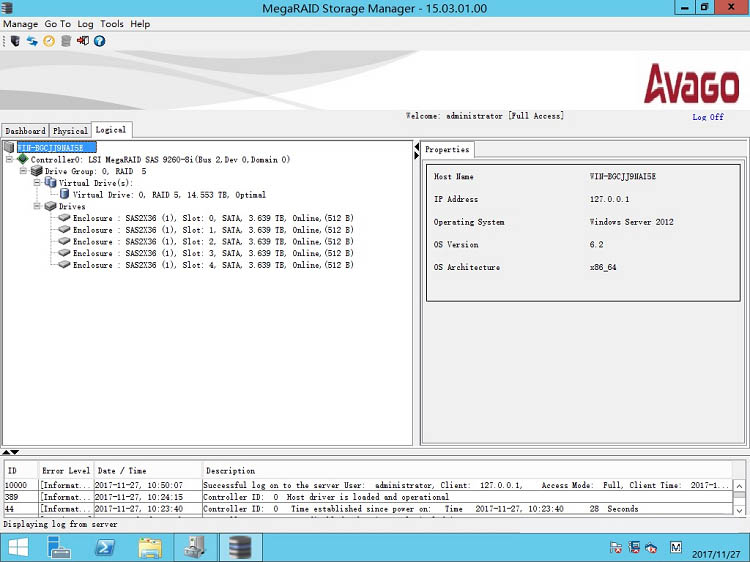Open the Help menu
The image size is (750, 562).
coord(140,24)
